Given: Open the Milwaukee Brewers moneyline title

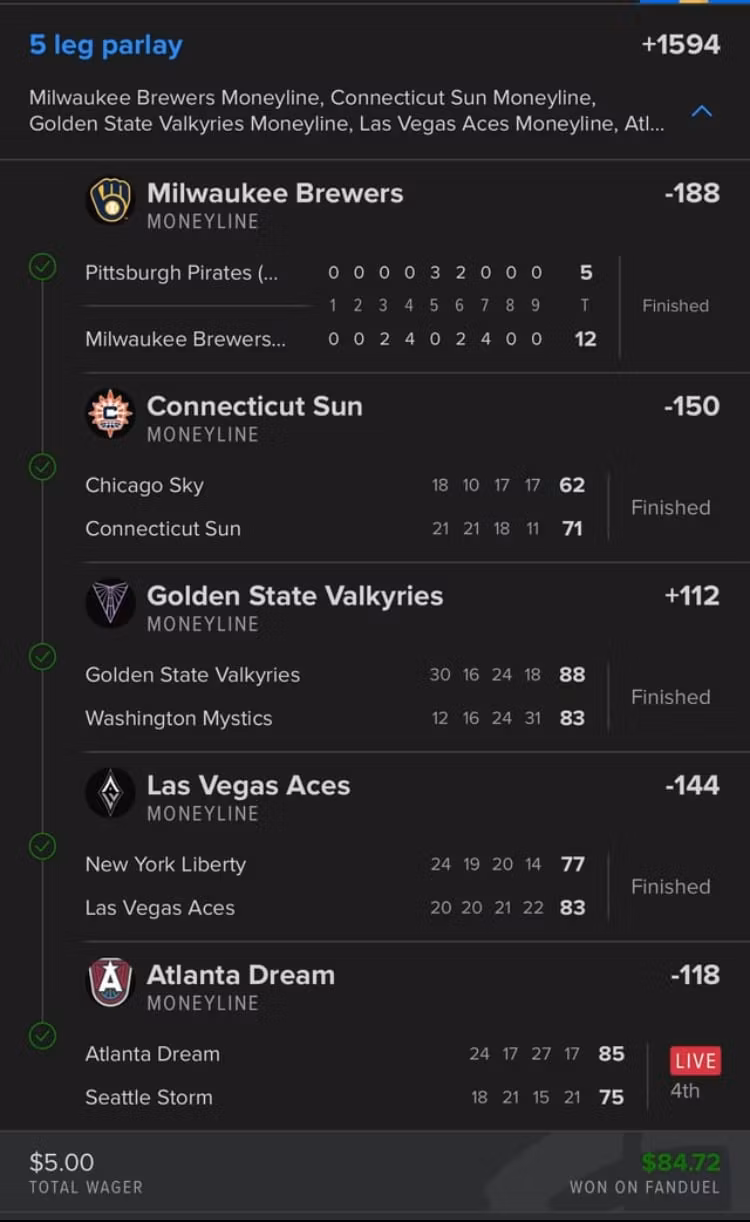Looking at the screenshot, I should [x=275, y=193].
